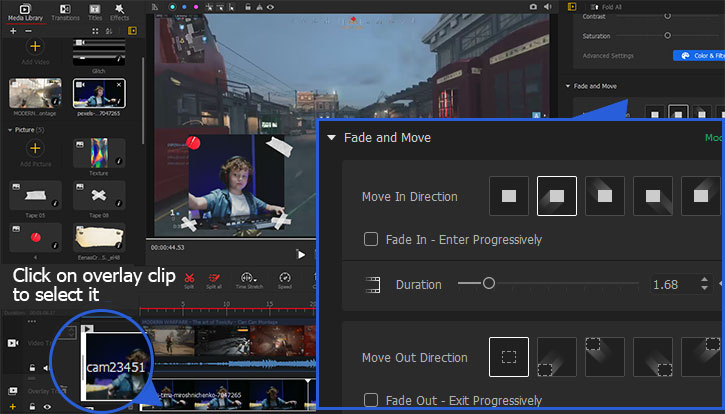Image resolution: width=725 pixels, height=414 pixels.
Task: Select the Texture picture thumbnail
Action: click(98, 155)
